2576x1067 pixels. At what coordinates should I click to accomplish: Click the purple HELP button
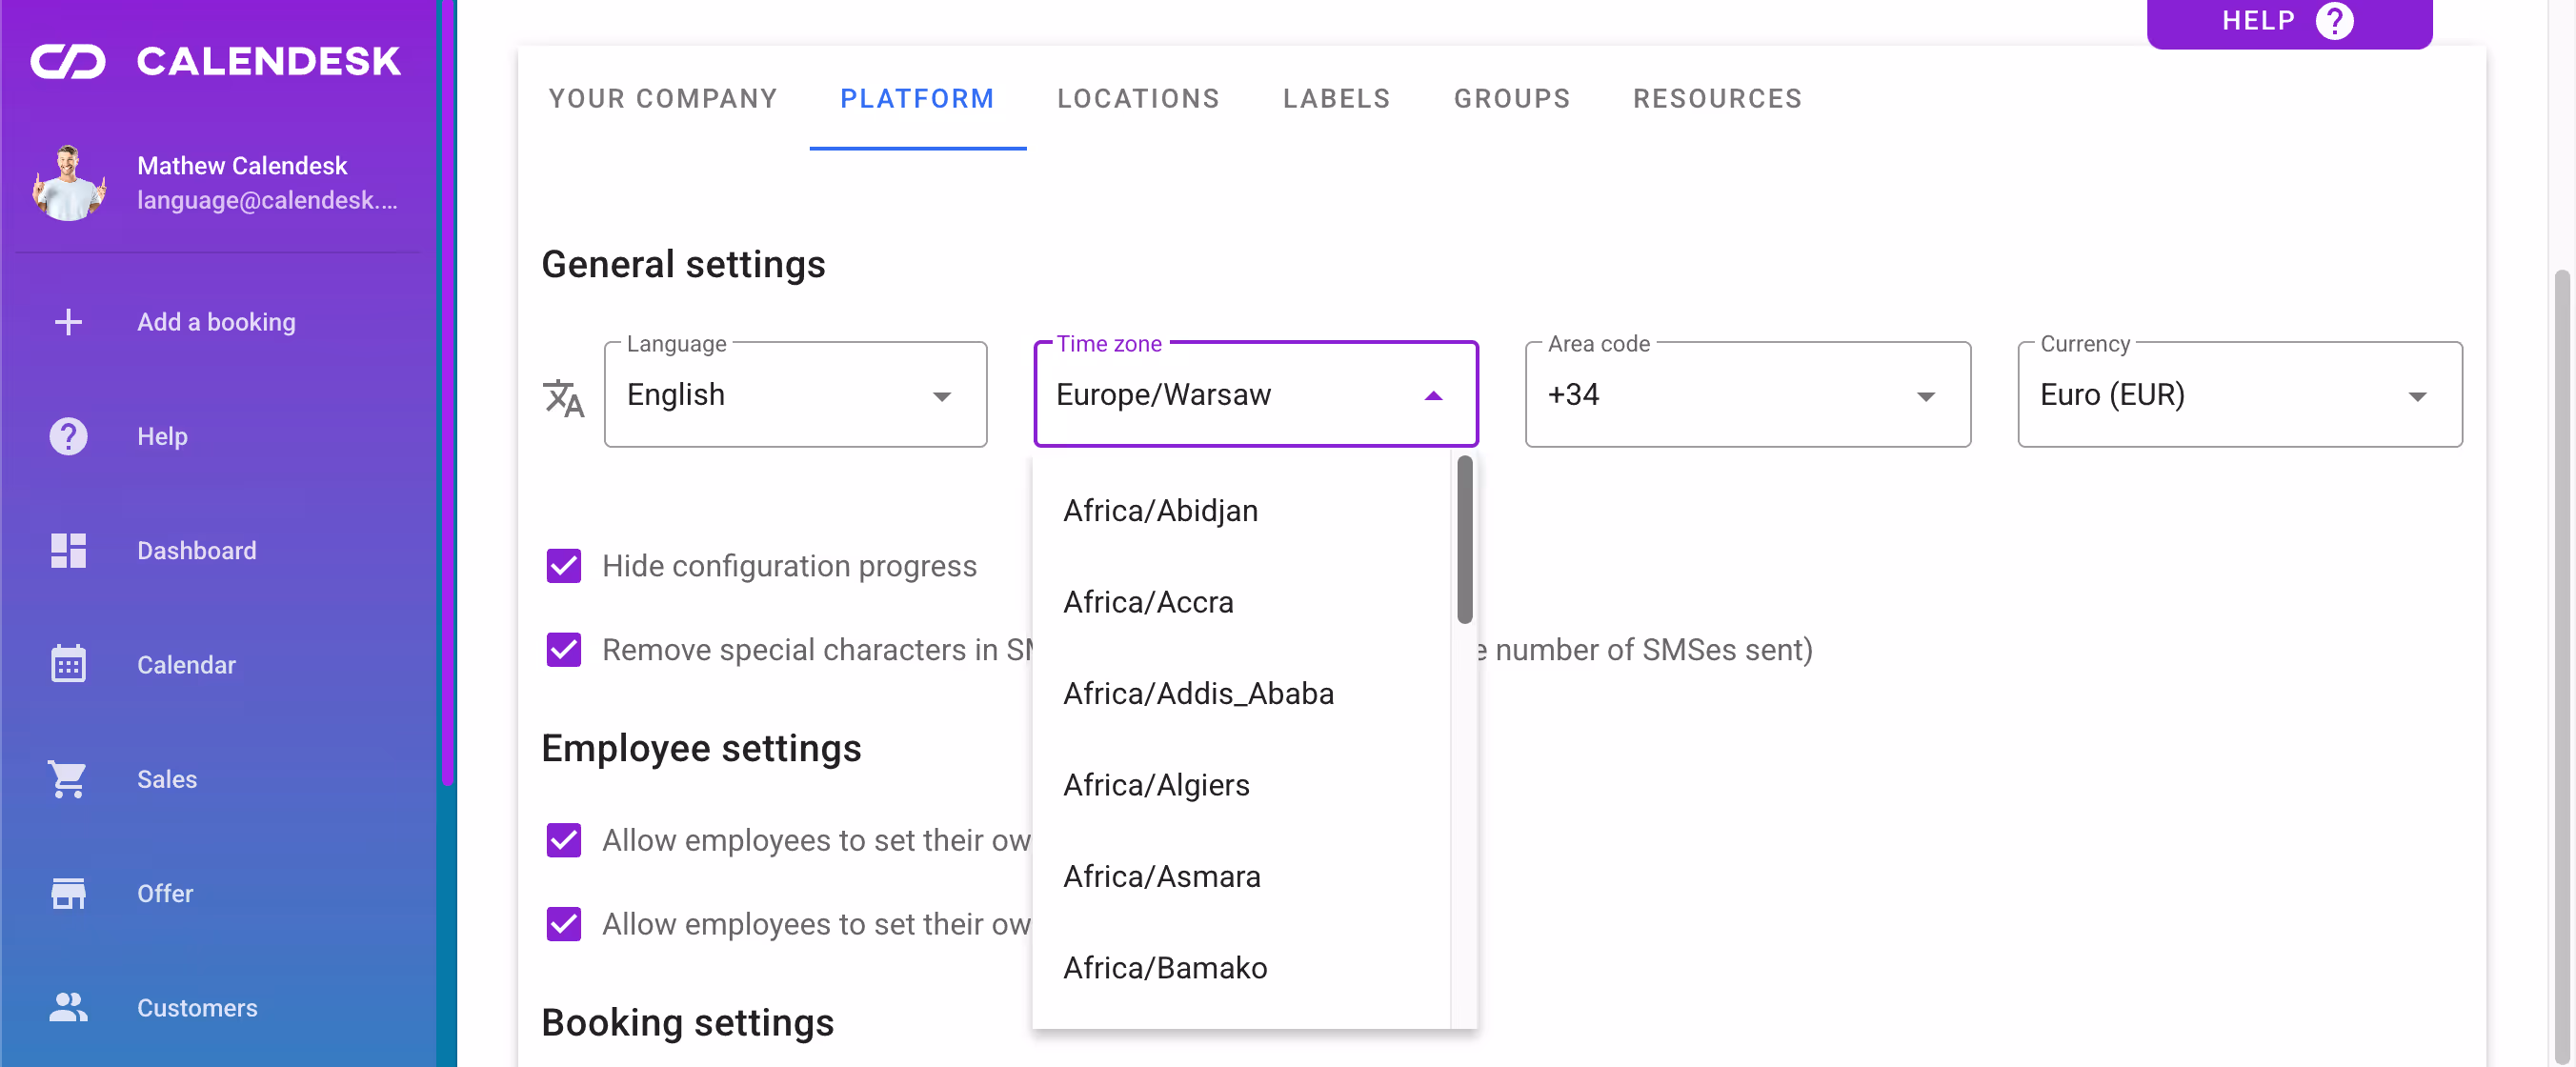2288,21
